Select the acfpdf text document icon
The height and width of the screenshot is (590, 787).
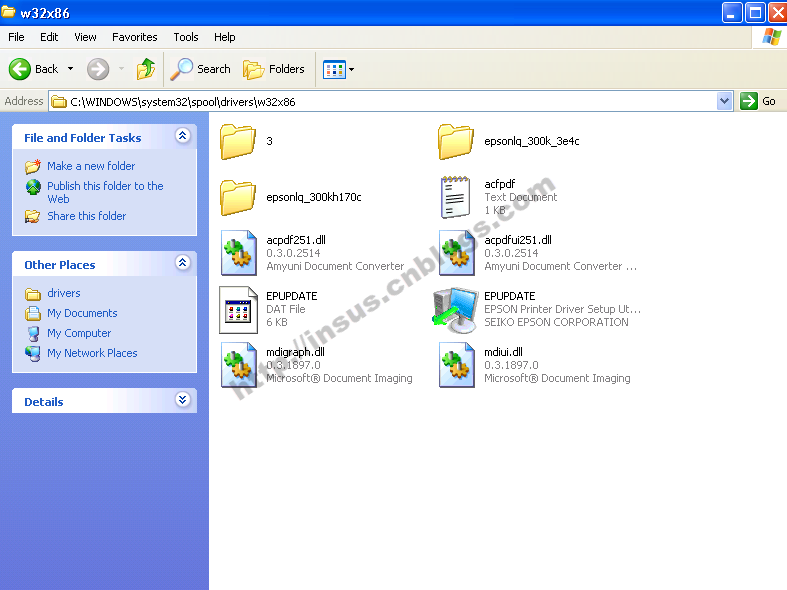(x=455, y=197)
